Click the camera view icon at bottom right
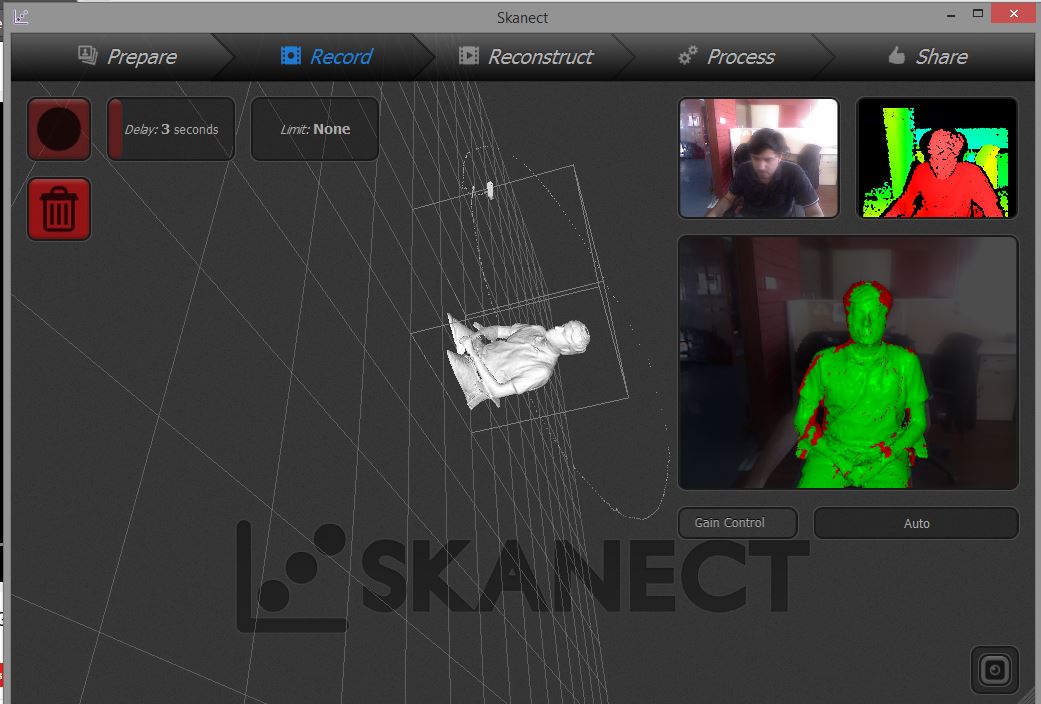 (995, 669)
